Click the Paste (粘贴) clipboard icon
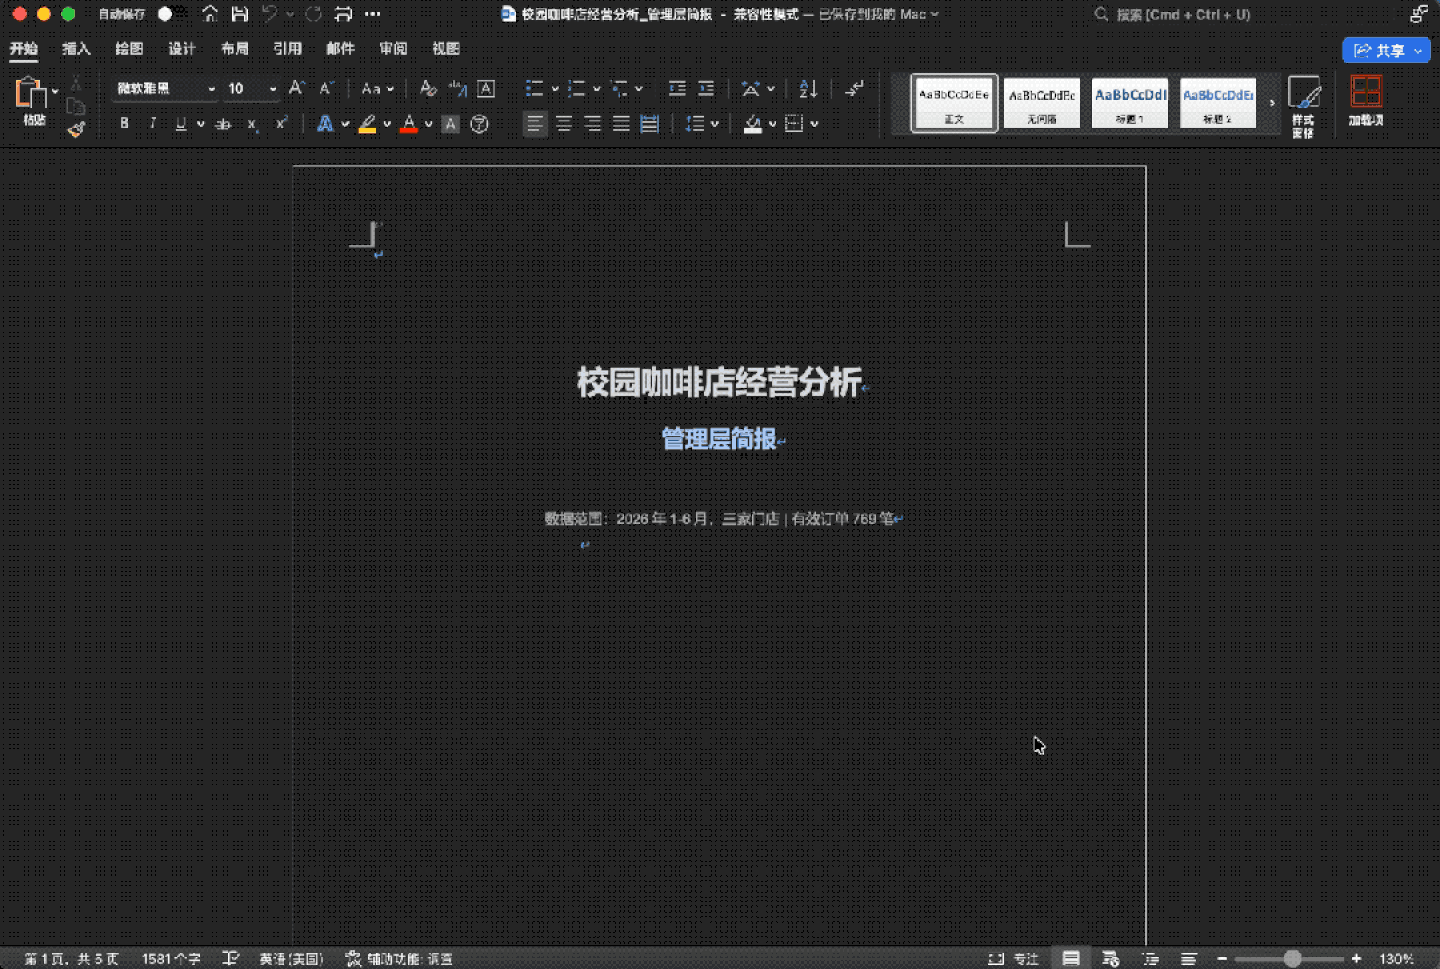Viewport: 1440px width, 969px height. 30,93
